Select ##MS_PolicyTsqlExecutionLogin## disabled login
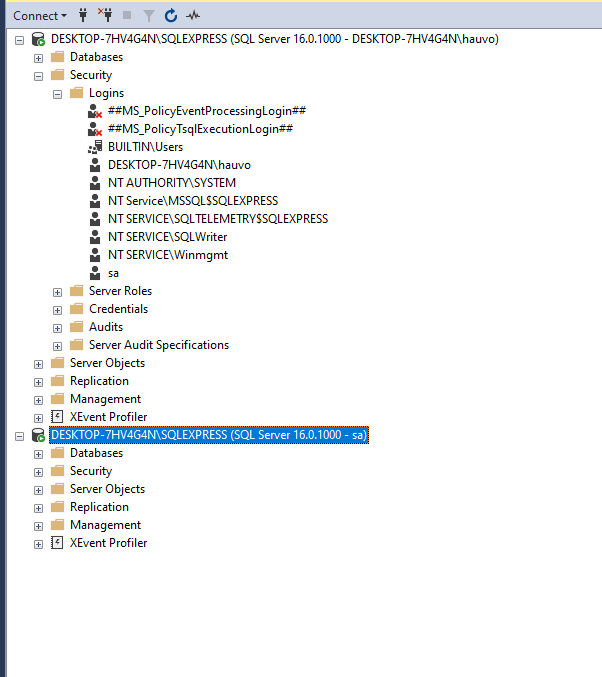This screenshot has height=677, width=602. pyautogui.click(x=200, y=129)
